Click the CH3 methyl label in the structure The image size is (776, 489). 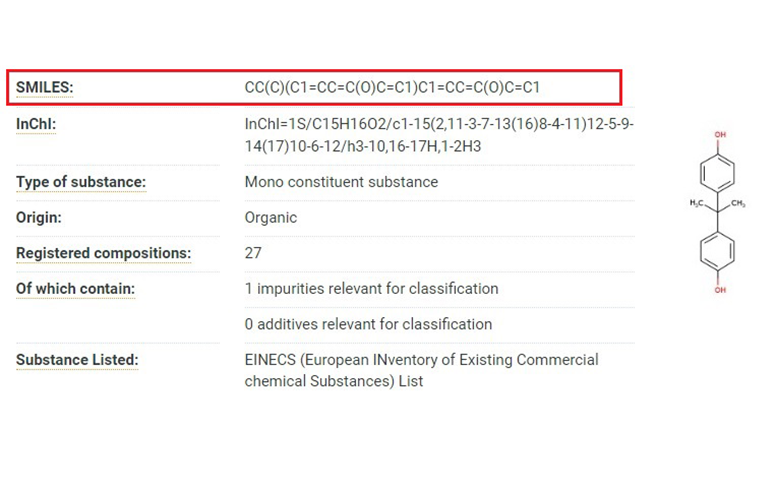click(737, 204)
